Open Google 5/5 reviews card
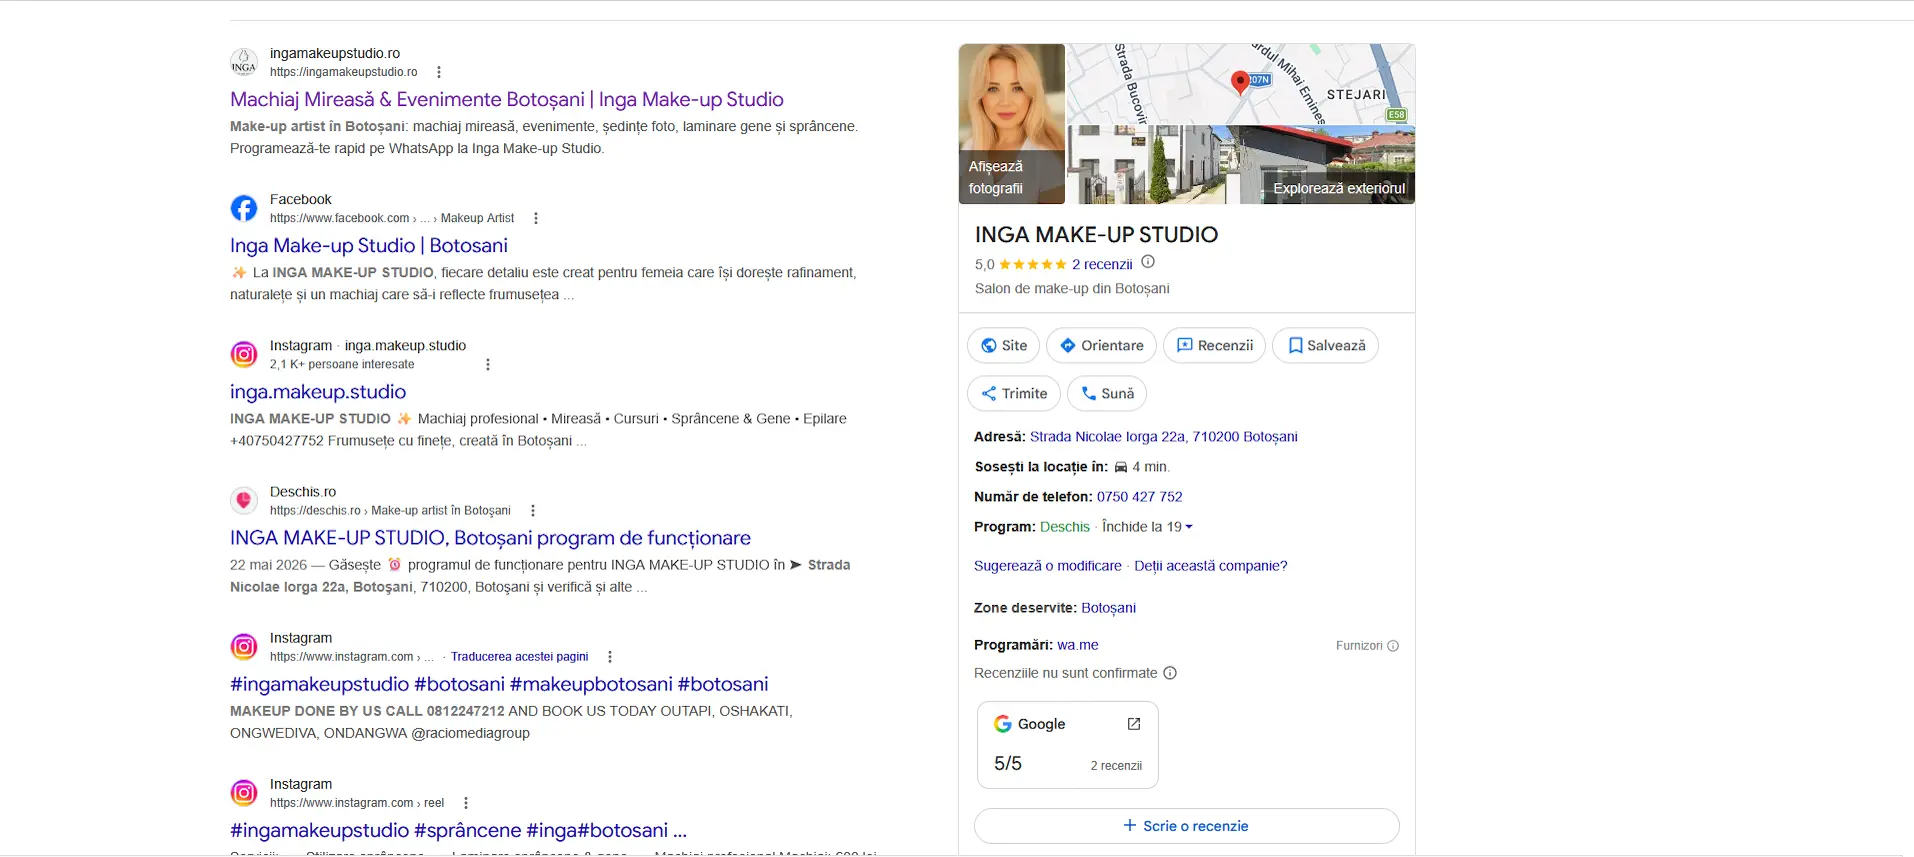This screenshot has width=1914, height=857. [x=1068, y=745]
